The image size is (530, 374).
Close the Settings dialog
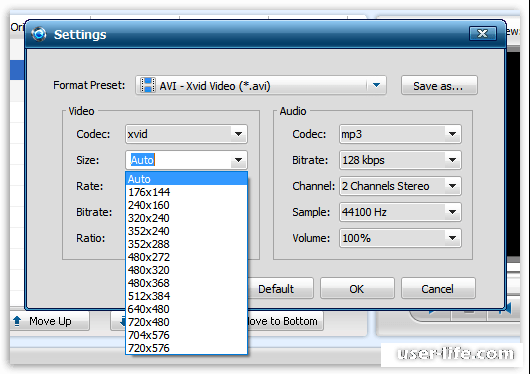[x=483, y=33]
